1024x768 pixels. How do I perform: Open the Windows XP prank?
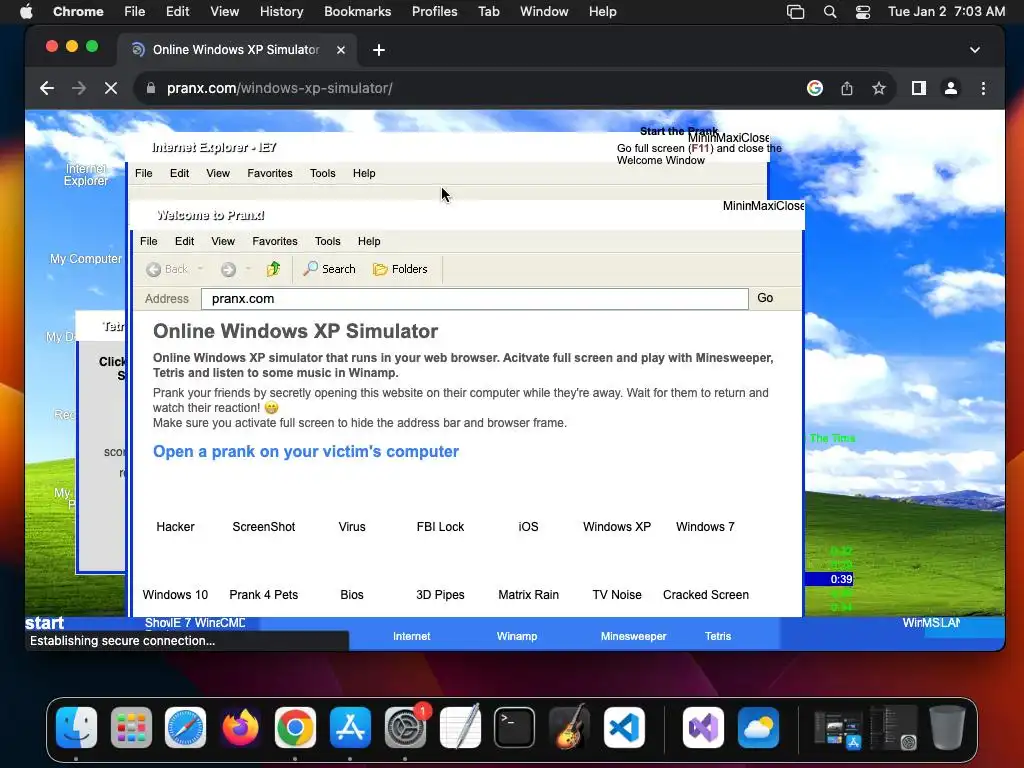(x=617, y=527)
